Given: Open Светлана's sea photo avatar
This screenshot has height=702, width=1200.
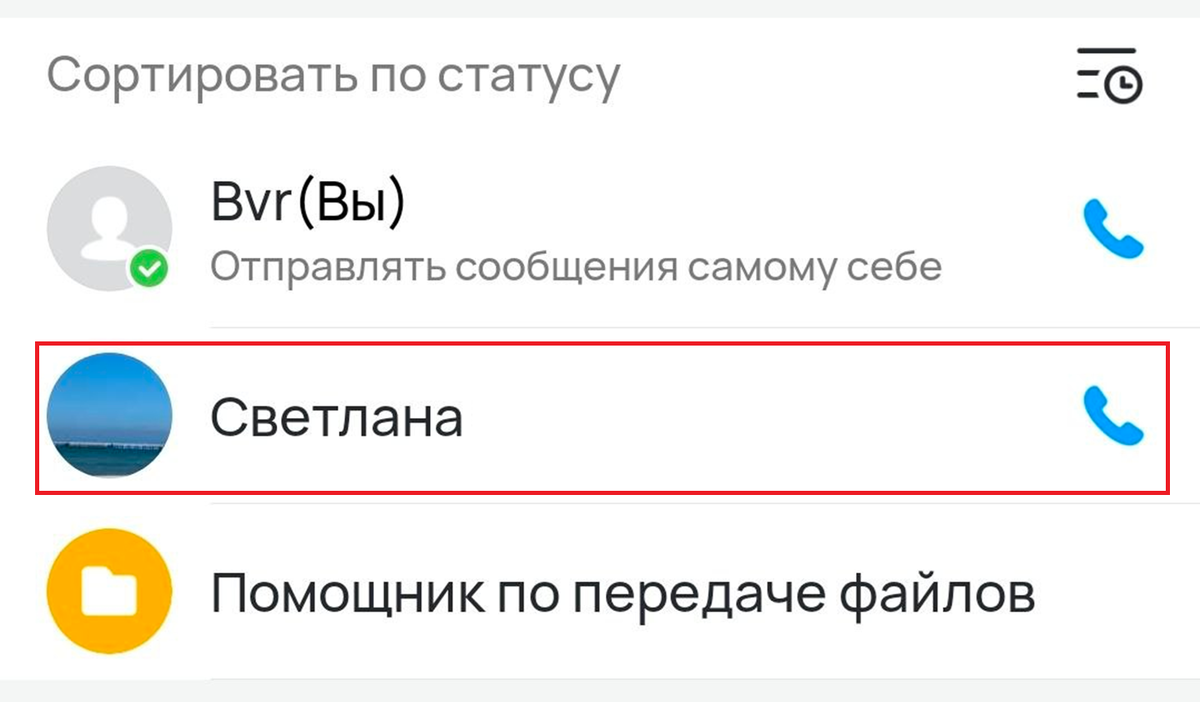Looking at the screenshot, I should pos(110,417).
